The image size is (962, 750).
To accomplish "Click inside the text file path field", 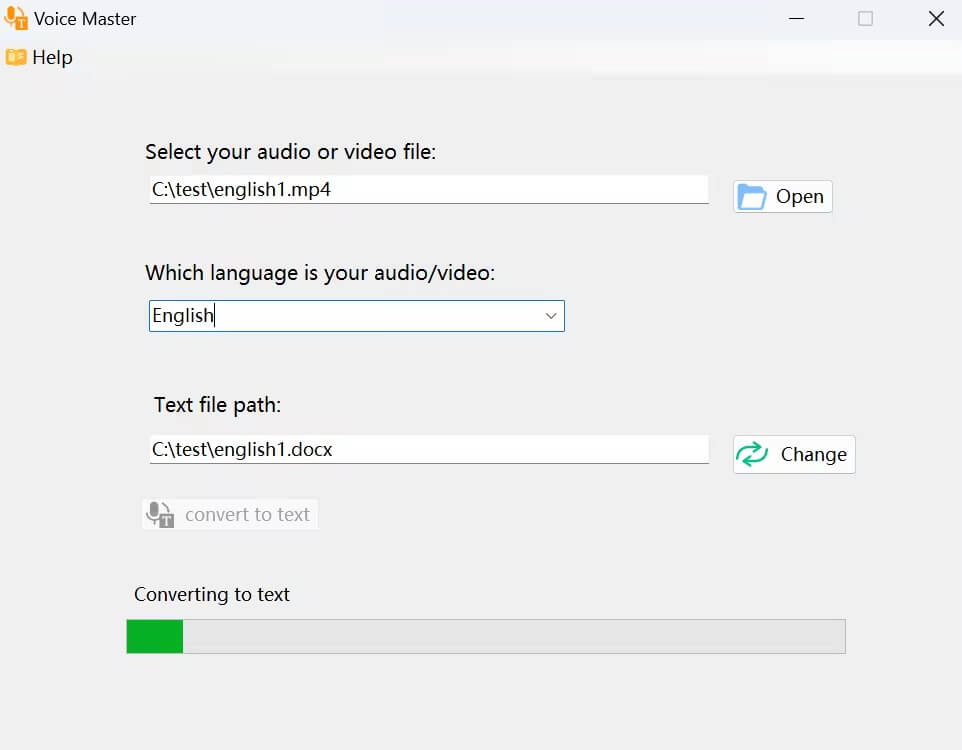I will pyautogui.click(x=428, y=449).
